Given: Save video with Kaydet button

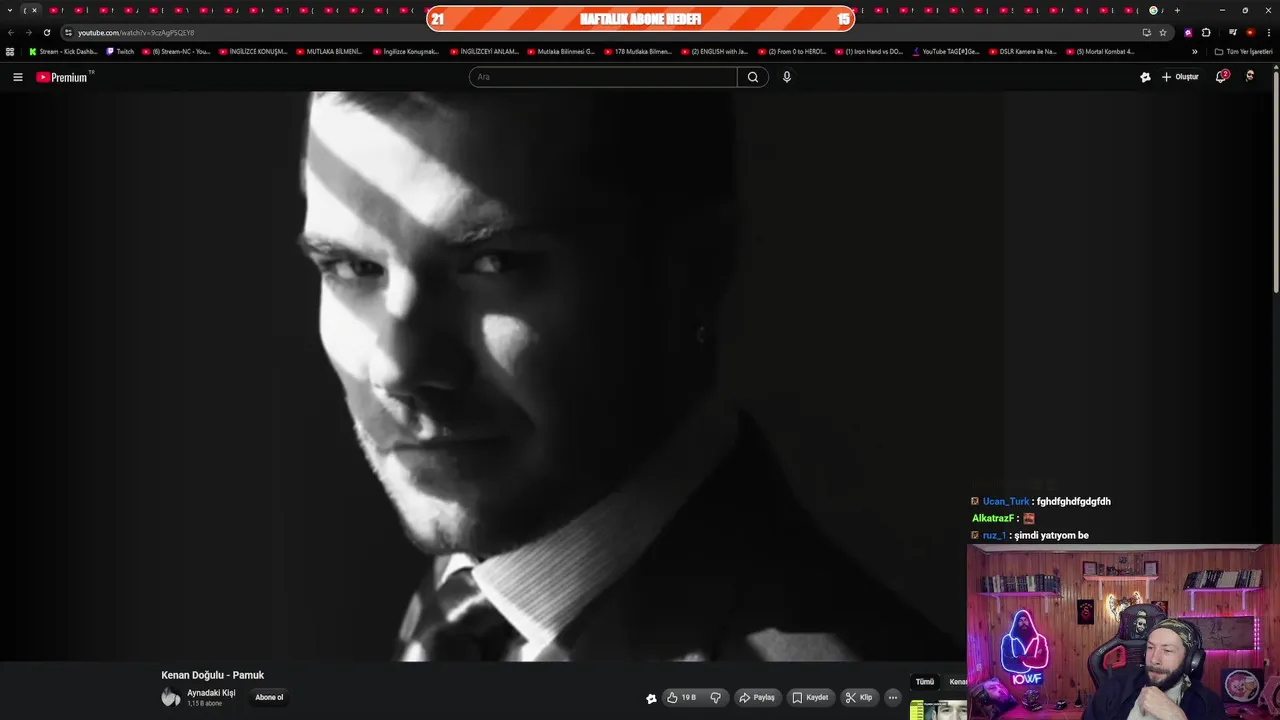Looking at the screenshot, I should tap(810, 698).
